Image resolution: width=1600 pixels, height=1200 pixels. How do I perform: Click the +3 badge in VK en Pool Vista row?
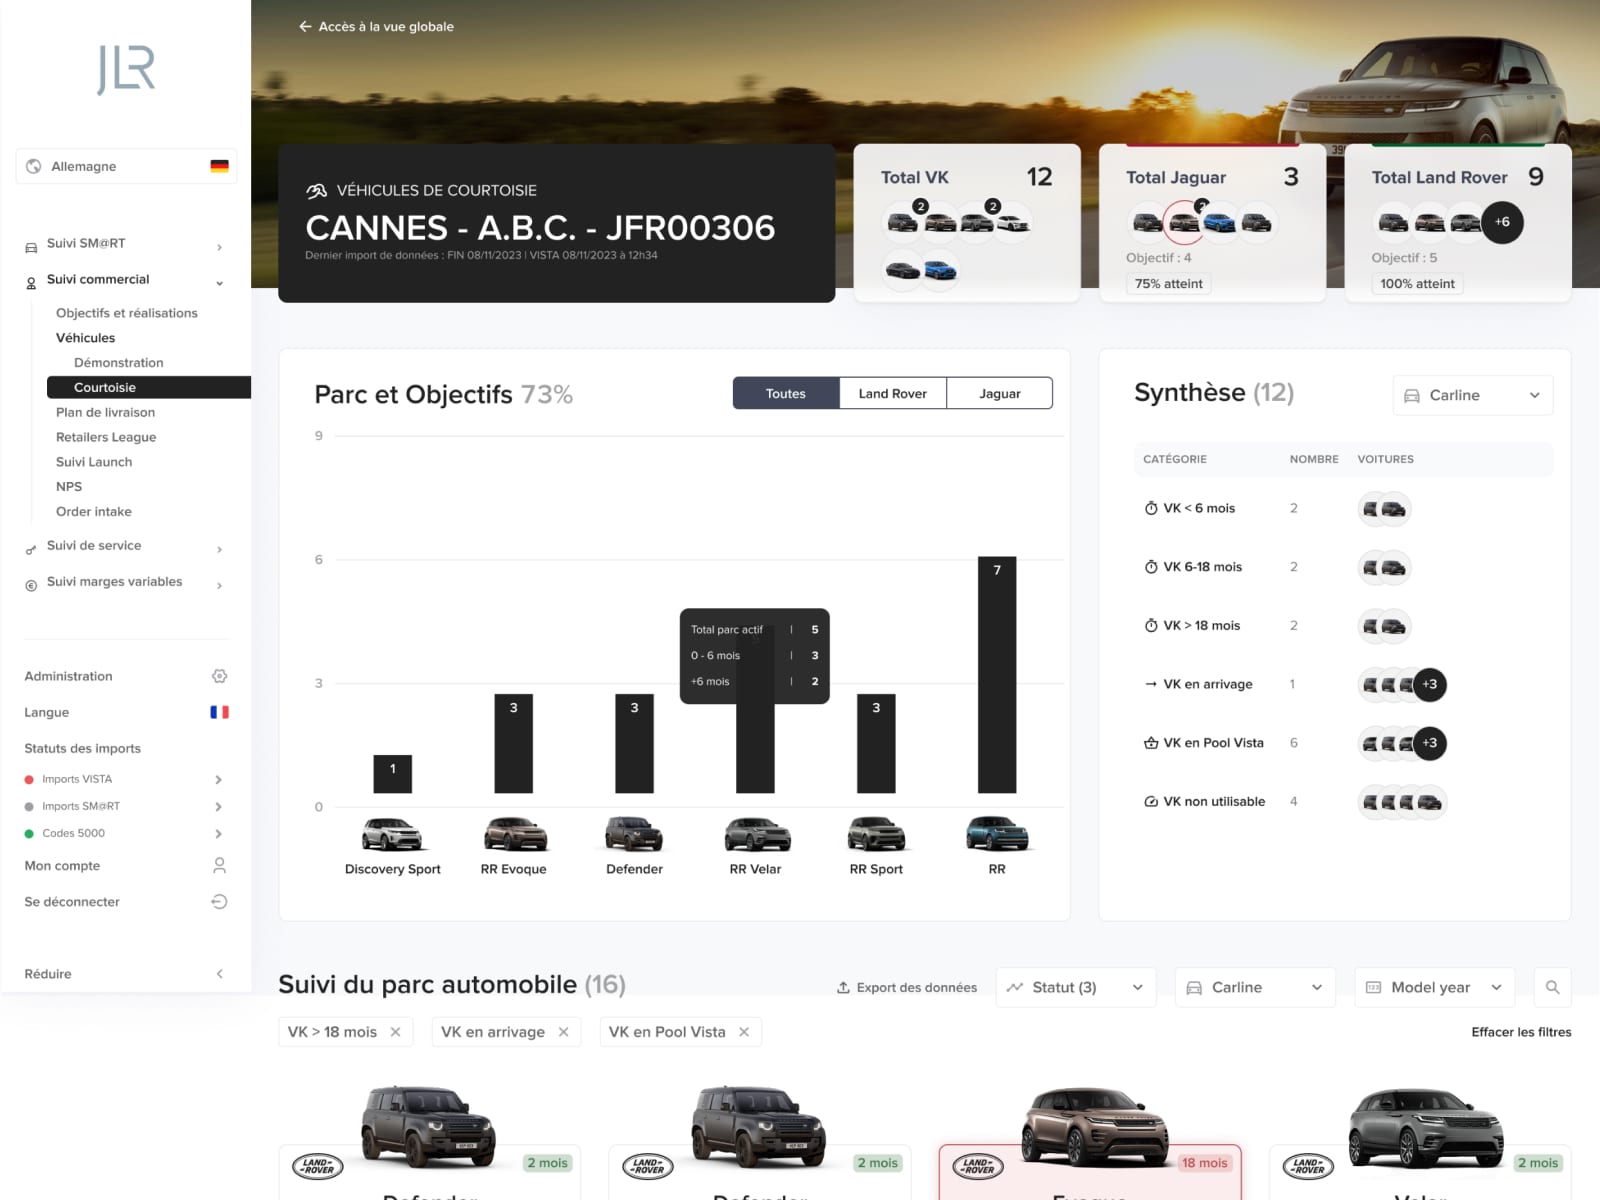[x=1430, y=743]
